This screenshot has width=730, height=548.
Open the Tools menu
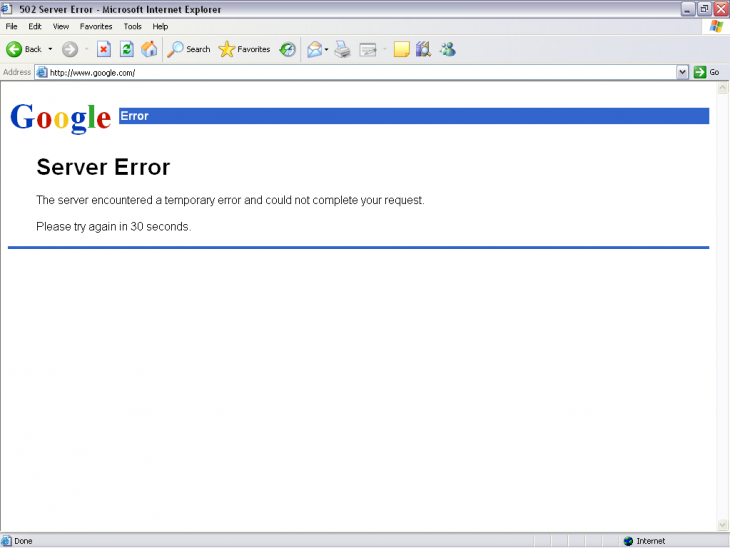click(x=133, y=27)
